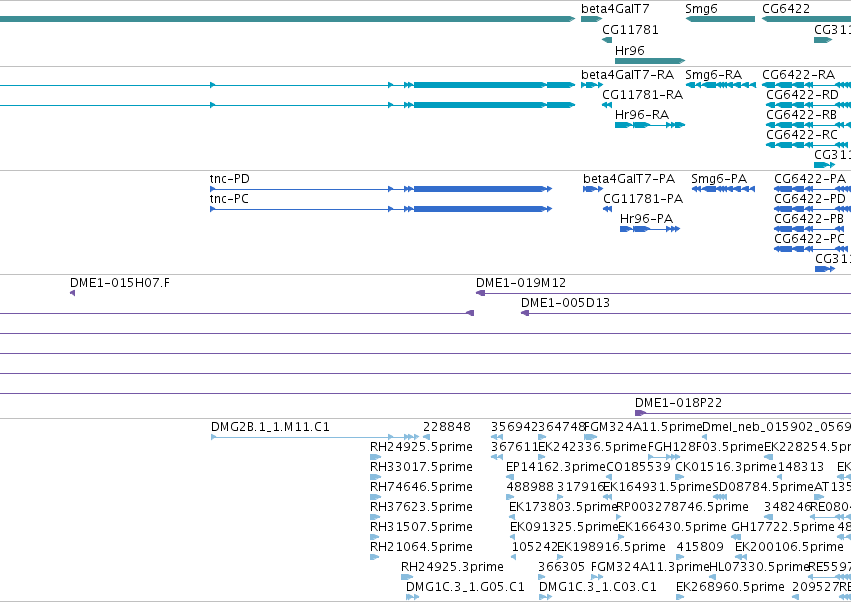The image size is (851, 602).
Task: Select the Hr96 gene bar
Action: click(x=650, y=61)
